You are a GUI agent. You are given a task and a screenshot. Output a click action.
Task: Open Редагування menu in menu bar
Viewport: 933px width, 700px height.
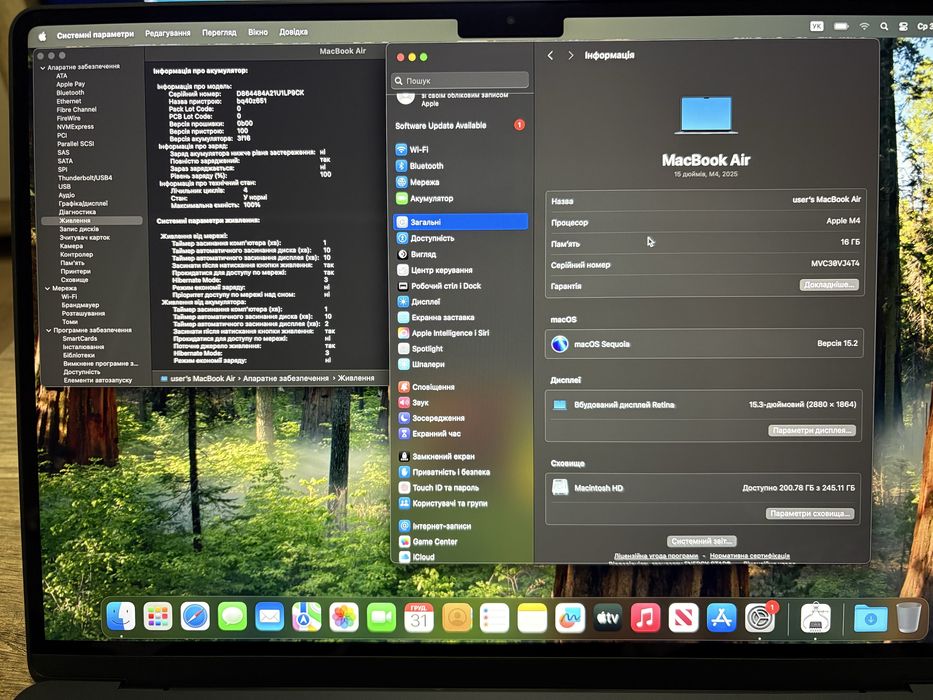coord(168,33)
